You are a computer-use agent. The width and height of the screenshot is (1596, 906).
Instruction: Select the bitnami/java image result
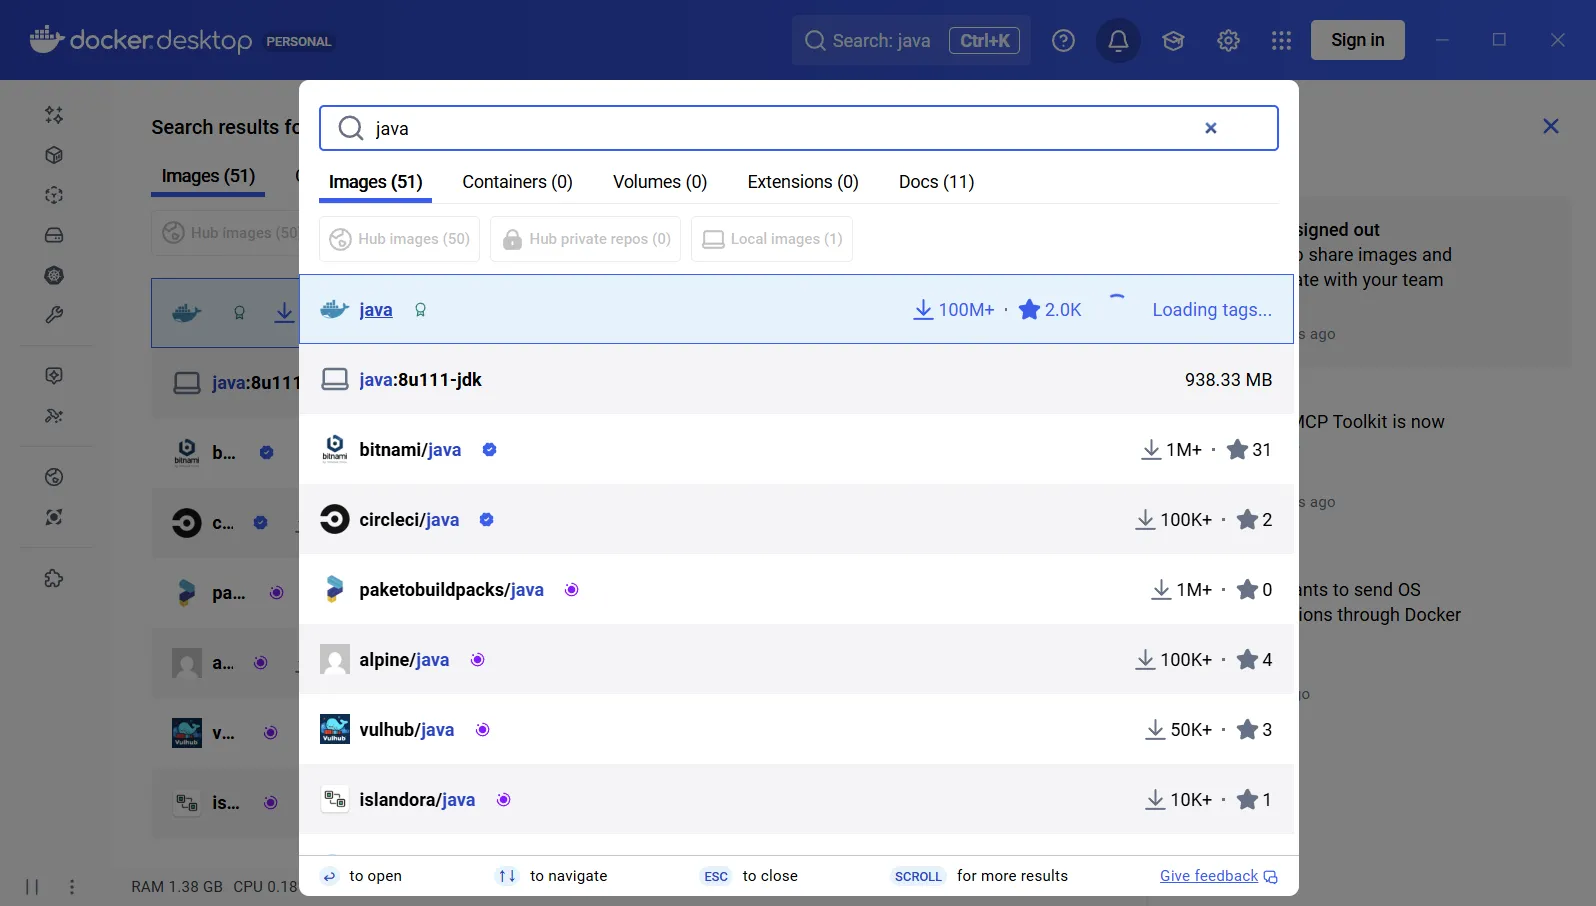[x=410, y=450]
